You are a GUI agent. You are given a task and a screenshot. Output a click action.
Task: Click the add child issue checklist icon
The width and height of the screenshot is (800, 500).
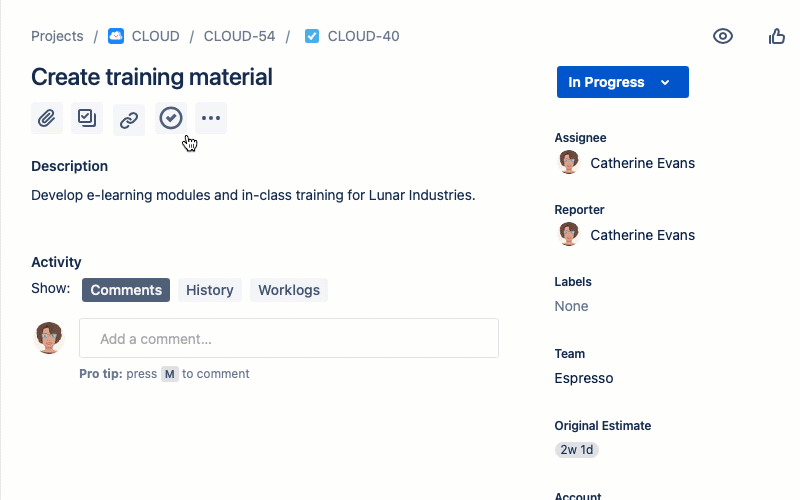coord(87,118)
